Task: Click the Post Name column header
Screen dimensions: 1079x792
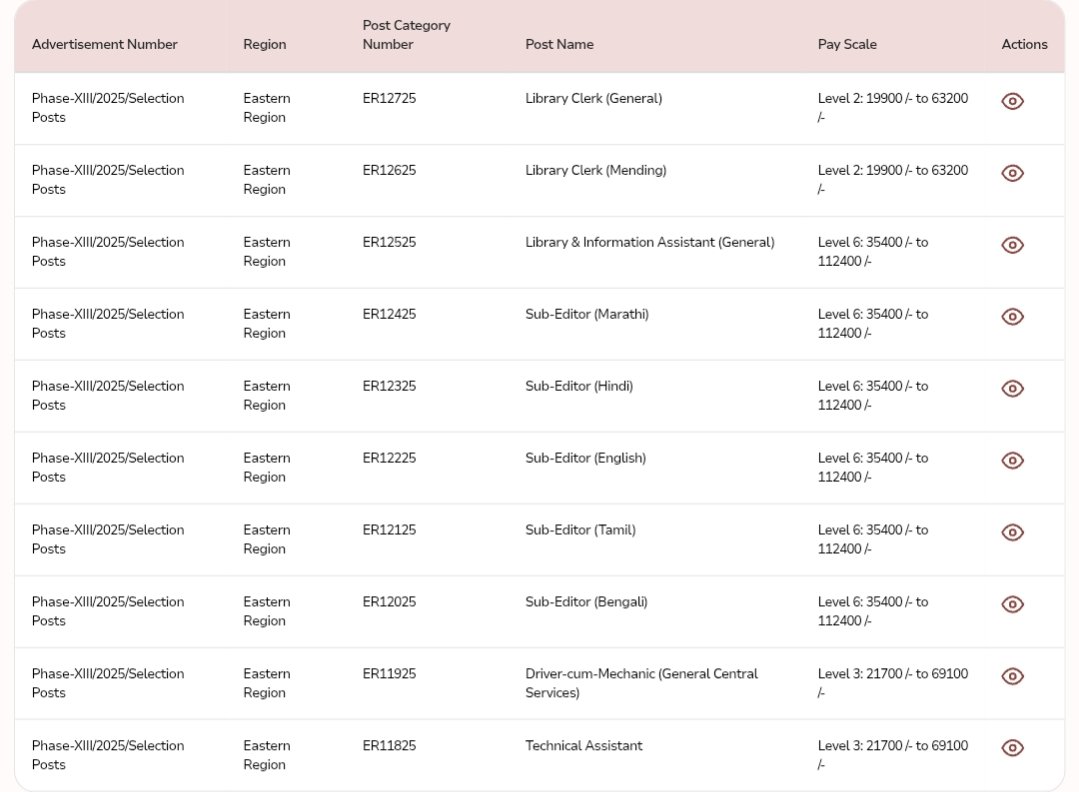Action: coord(559,44)
